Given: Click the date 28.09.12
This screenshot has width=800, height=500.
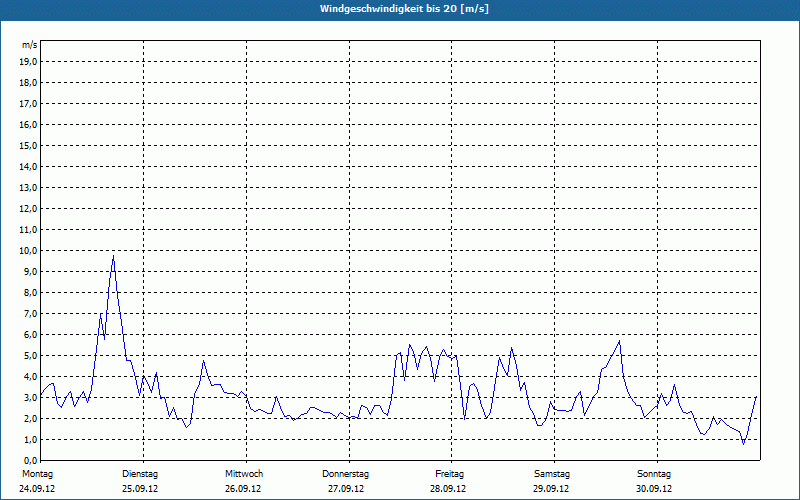Looking at the screenshot, I should coord(448,489).
